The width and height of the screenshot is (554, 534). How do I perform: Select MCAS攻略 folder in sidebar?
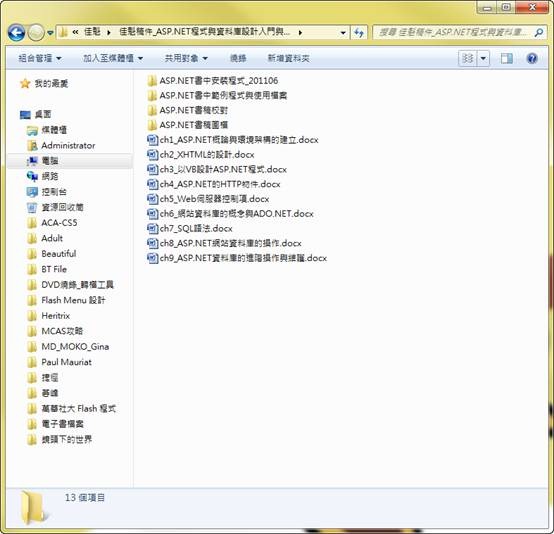[55, 331]
